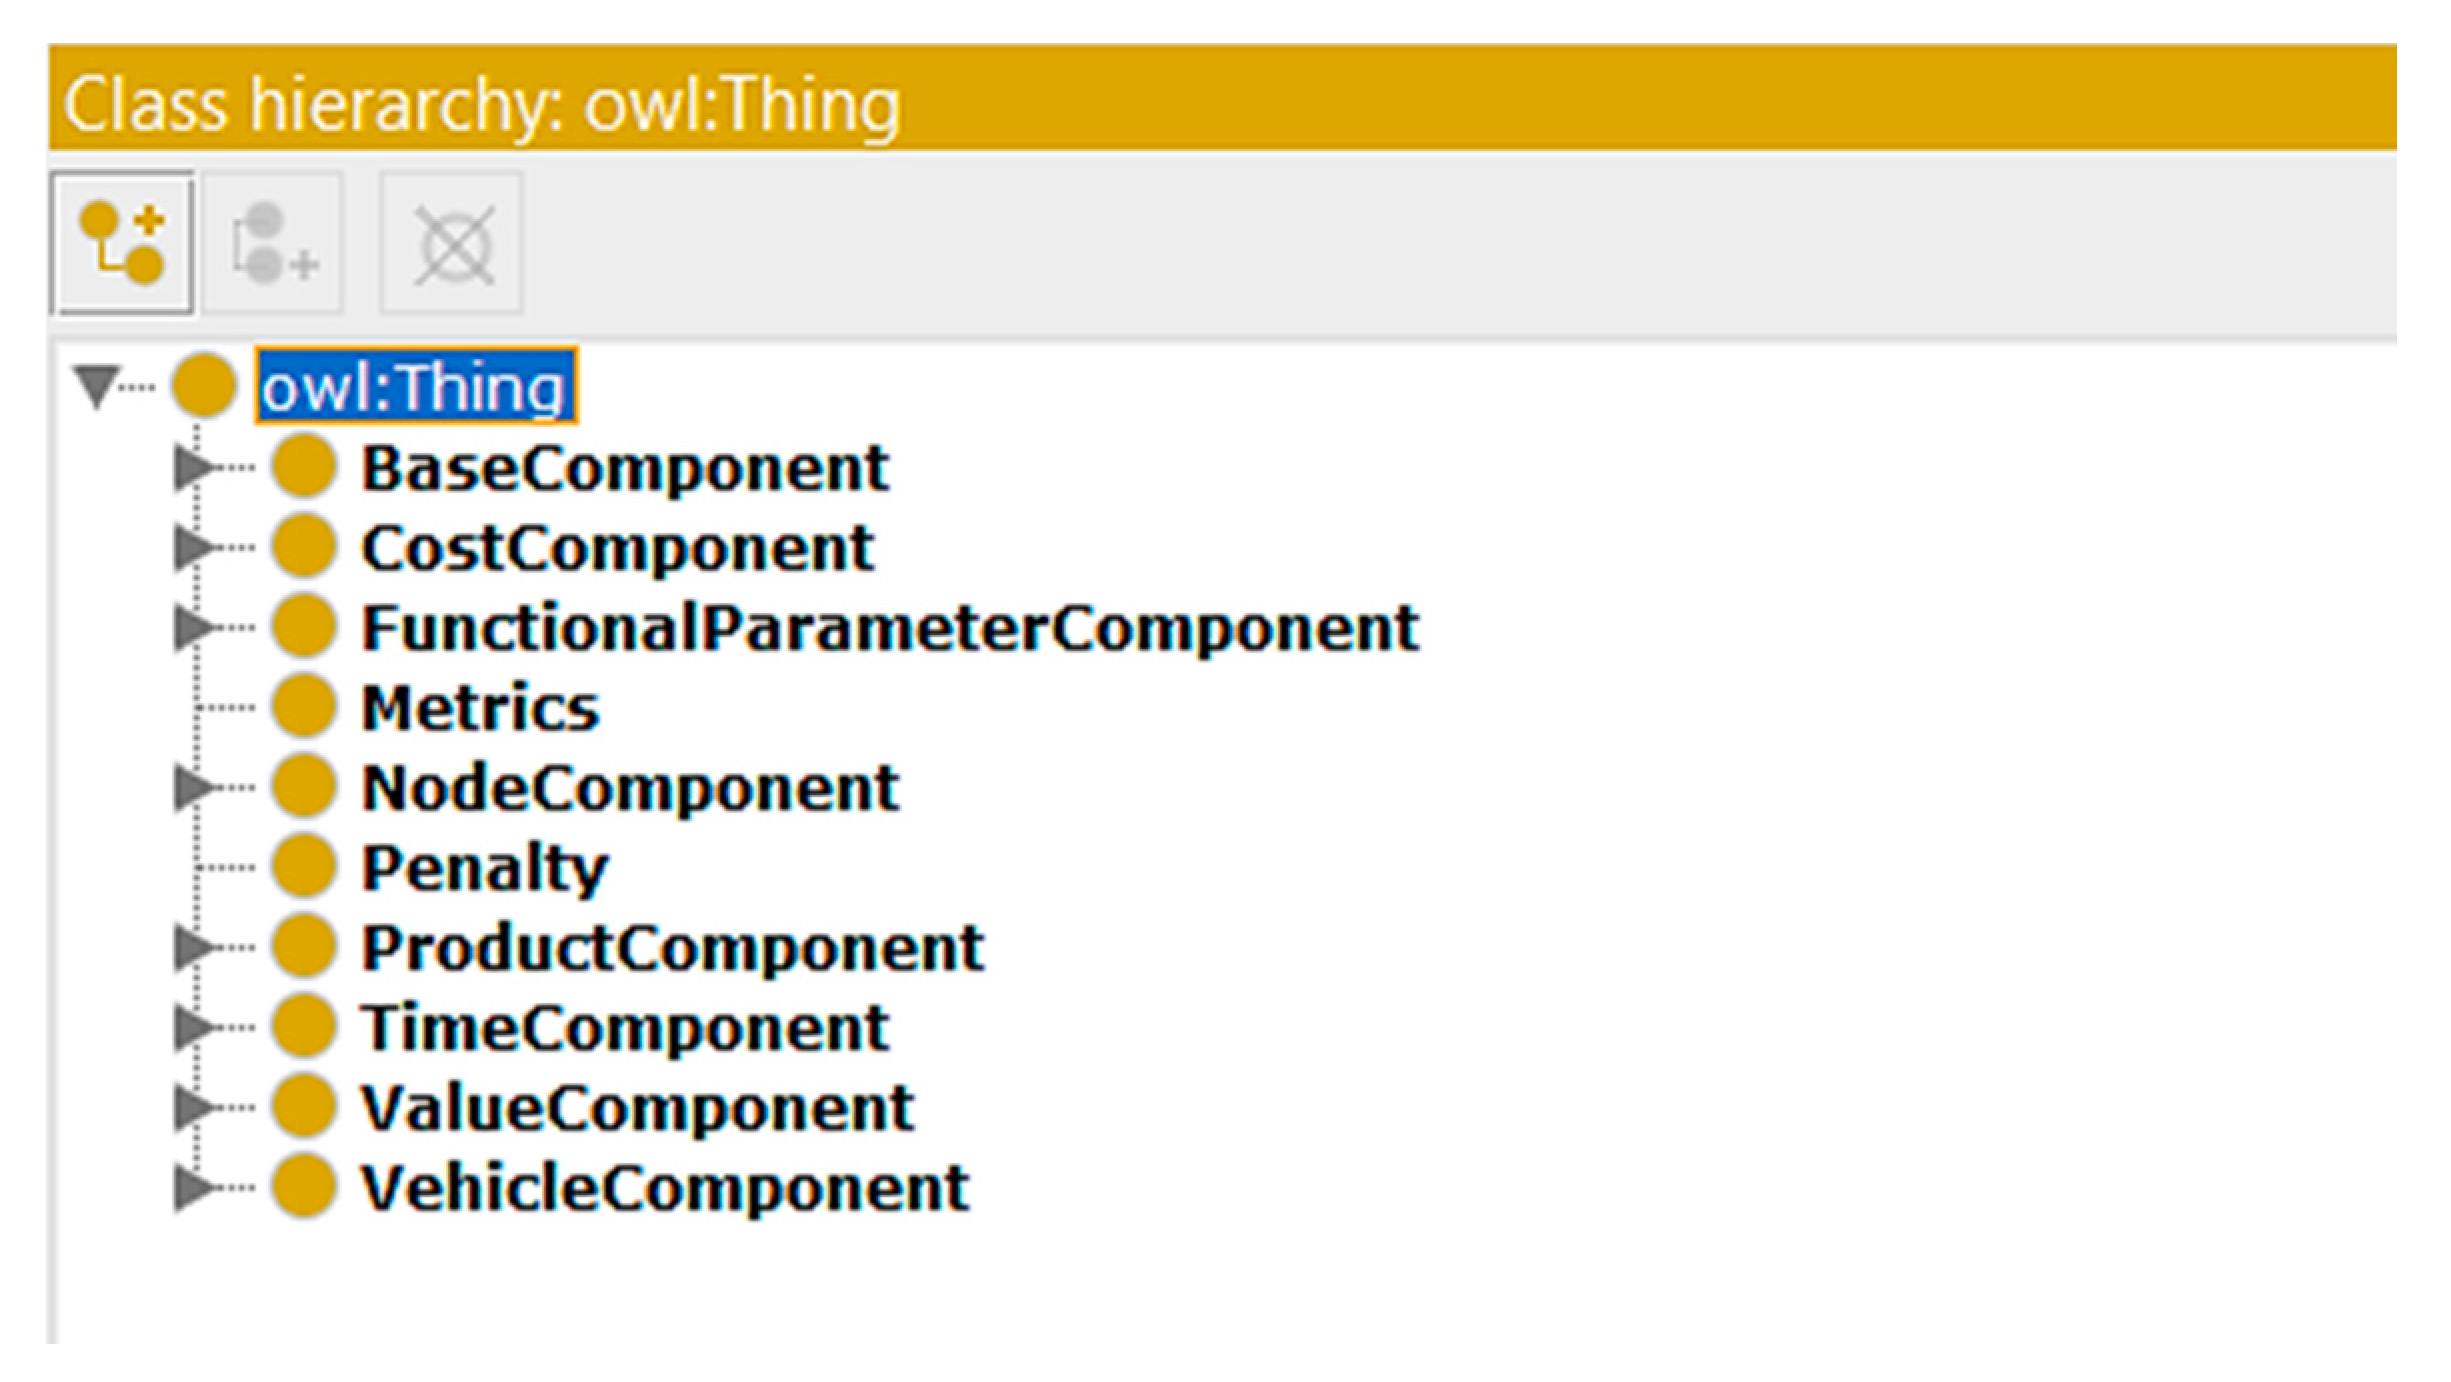Click the Delete selected class icon
The image size is (2451, 1382).
(452, 243)
